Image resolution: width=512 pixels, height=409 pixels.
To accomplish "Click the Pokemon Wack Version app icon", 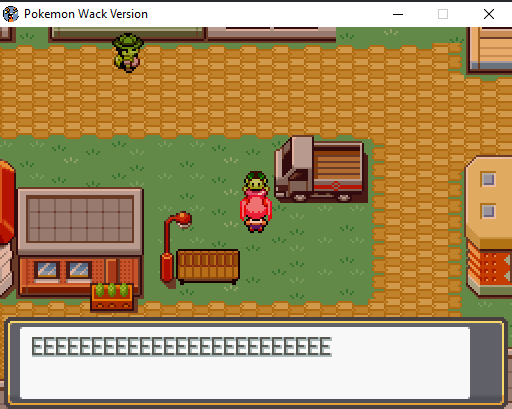I will pos(11,14).
